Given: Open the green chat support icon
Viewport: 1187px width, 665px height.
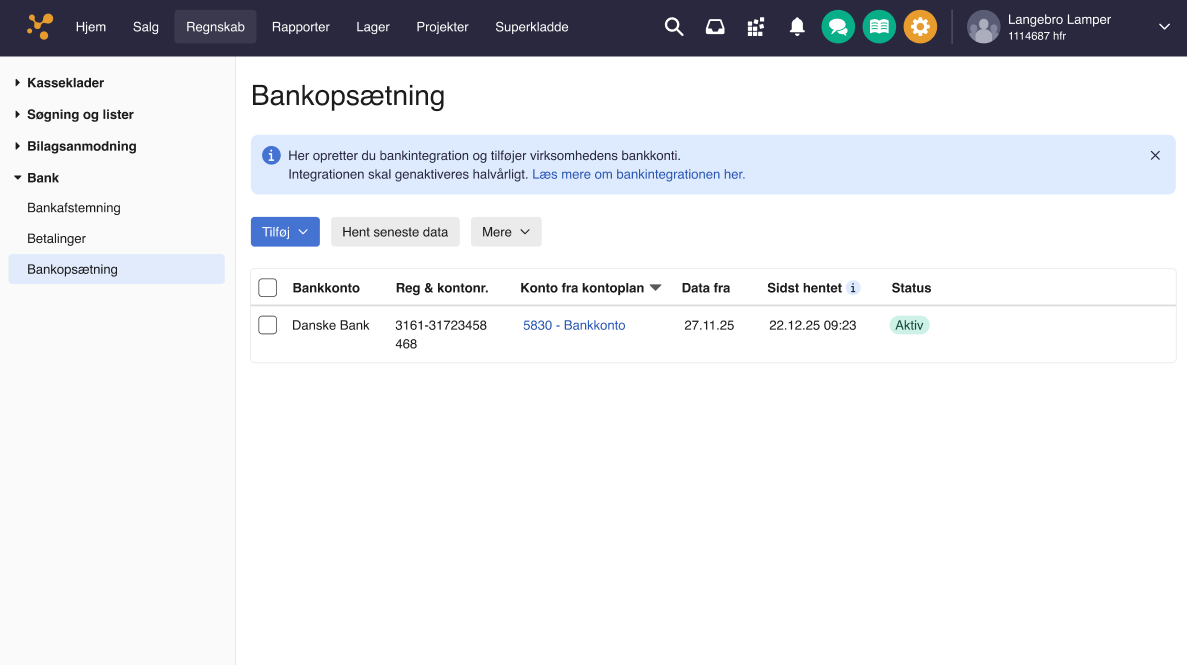Looking at the screenshot, I should pyautogui.click(x=838, y=27).
